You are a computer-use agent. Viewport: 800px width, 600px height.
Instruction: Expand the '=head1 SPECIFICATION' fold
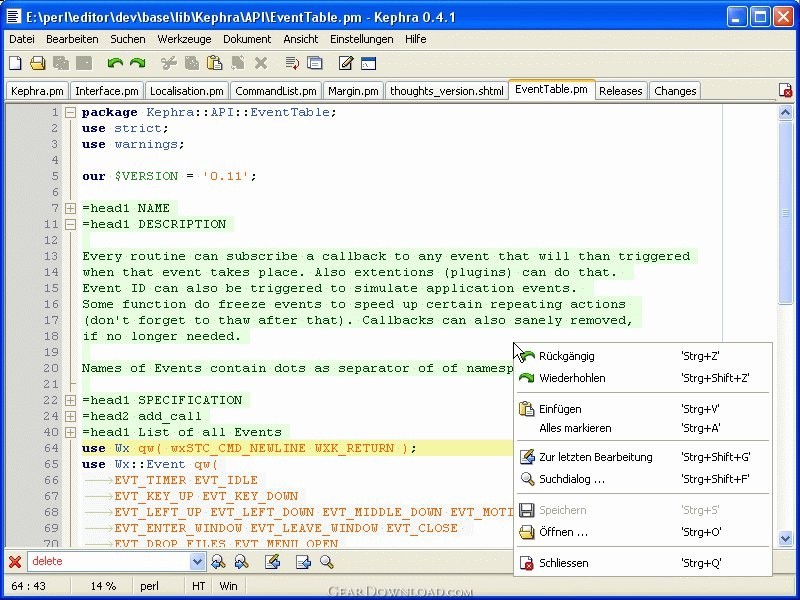coord(70,400)
